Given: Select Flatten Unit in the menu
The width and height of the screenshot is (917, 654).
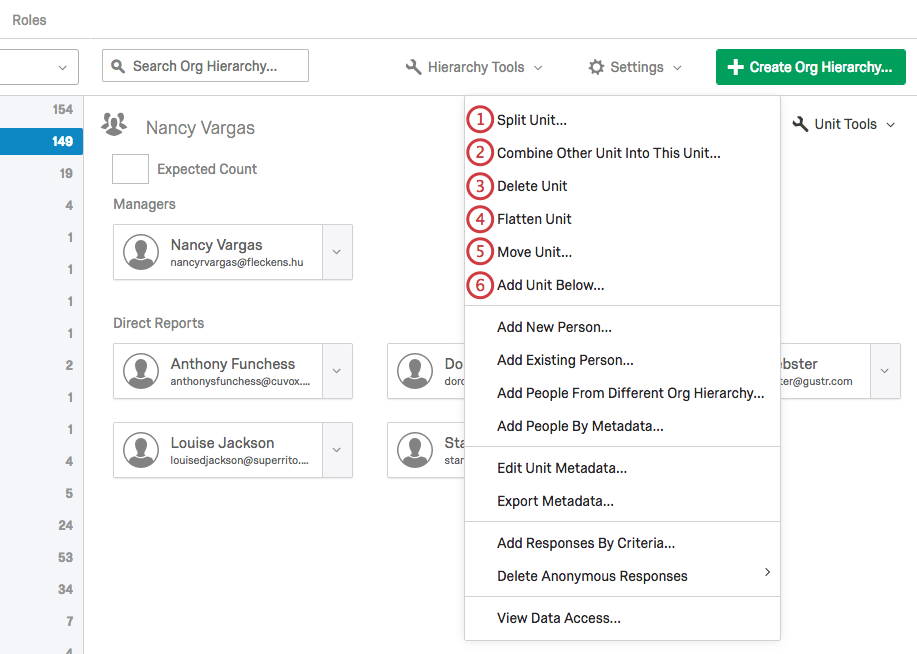Looking at the screenshot, I should tap(534, 219).
